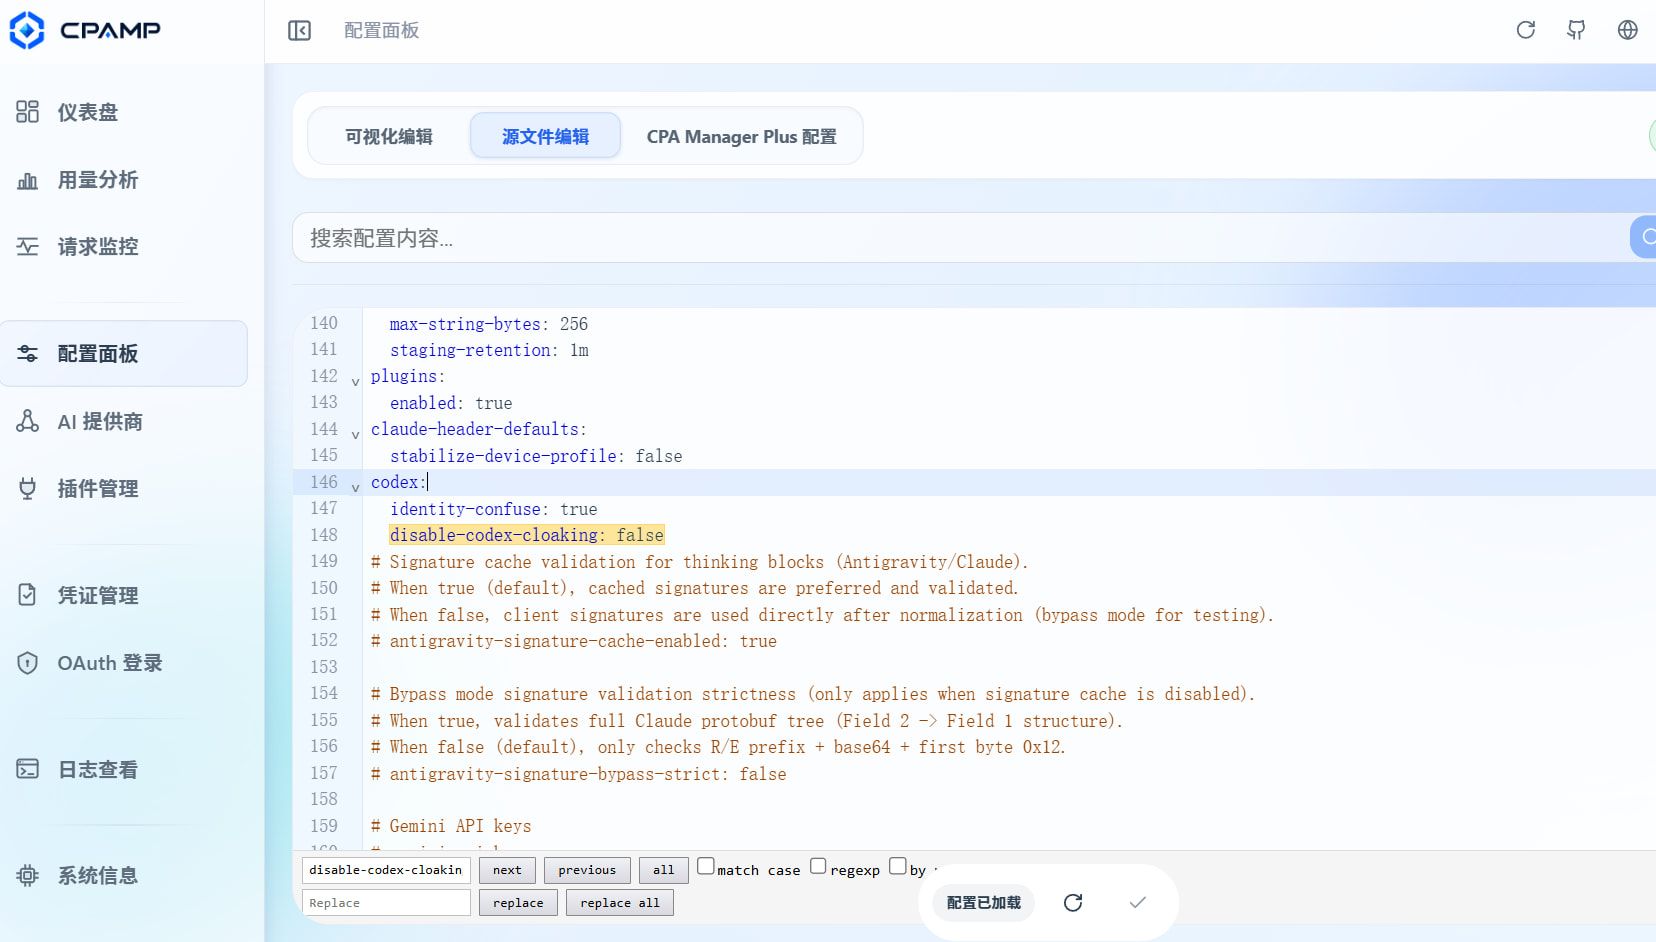Toggle the match case checkbox

(706, 866)
